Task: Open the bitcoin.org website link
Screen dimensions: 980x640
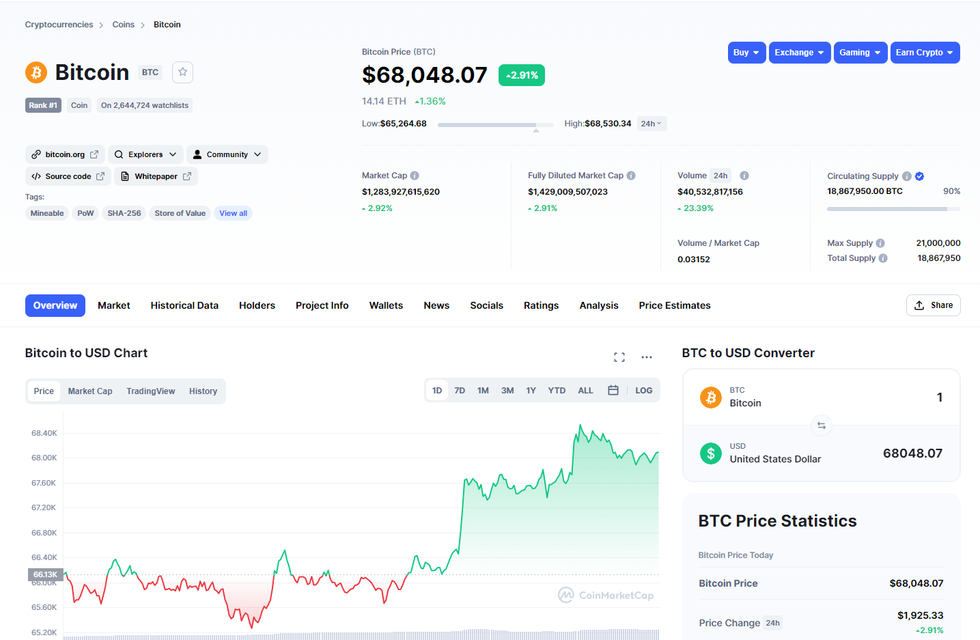Action: click(x=64, y=153)
